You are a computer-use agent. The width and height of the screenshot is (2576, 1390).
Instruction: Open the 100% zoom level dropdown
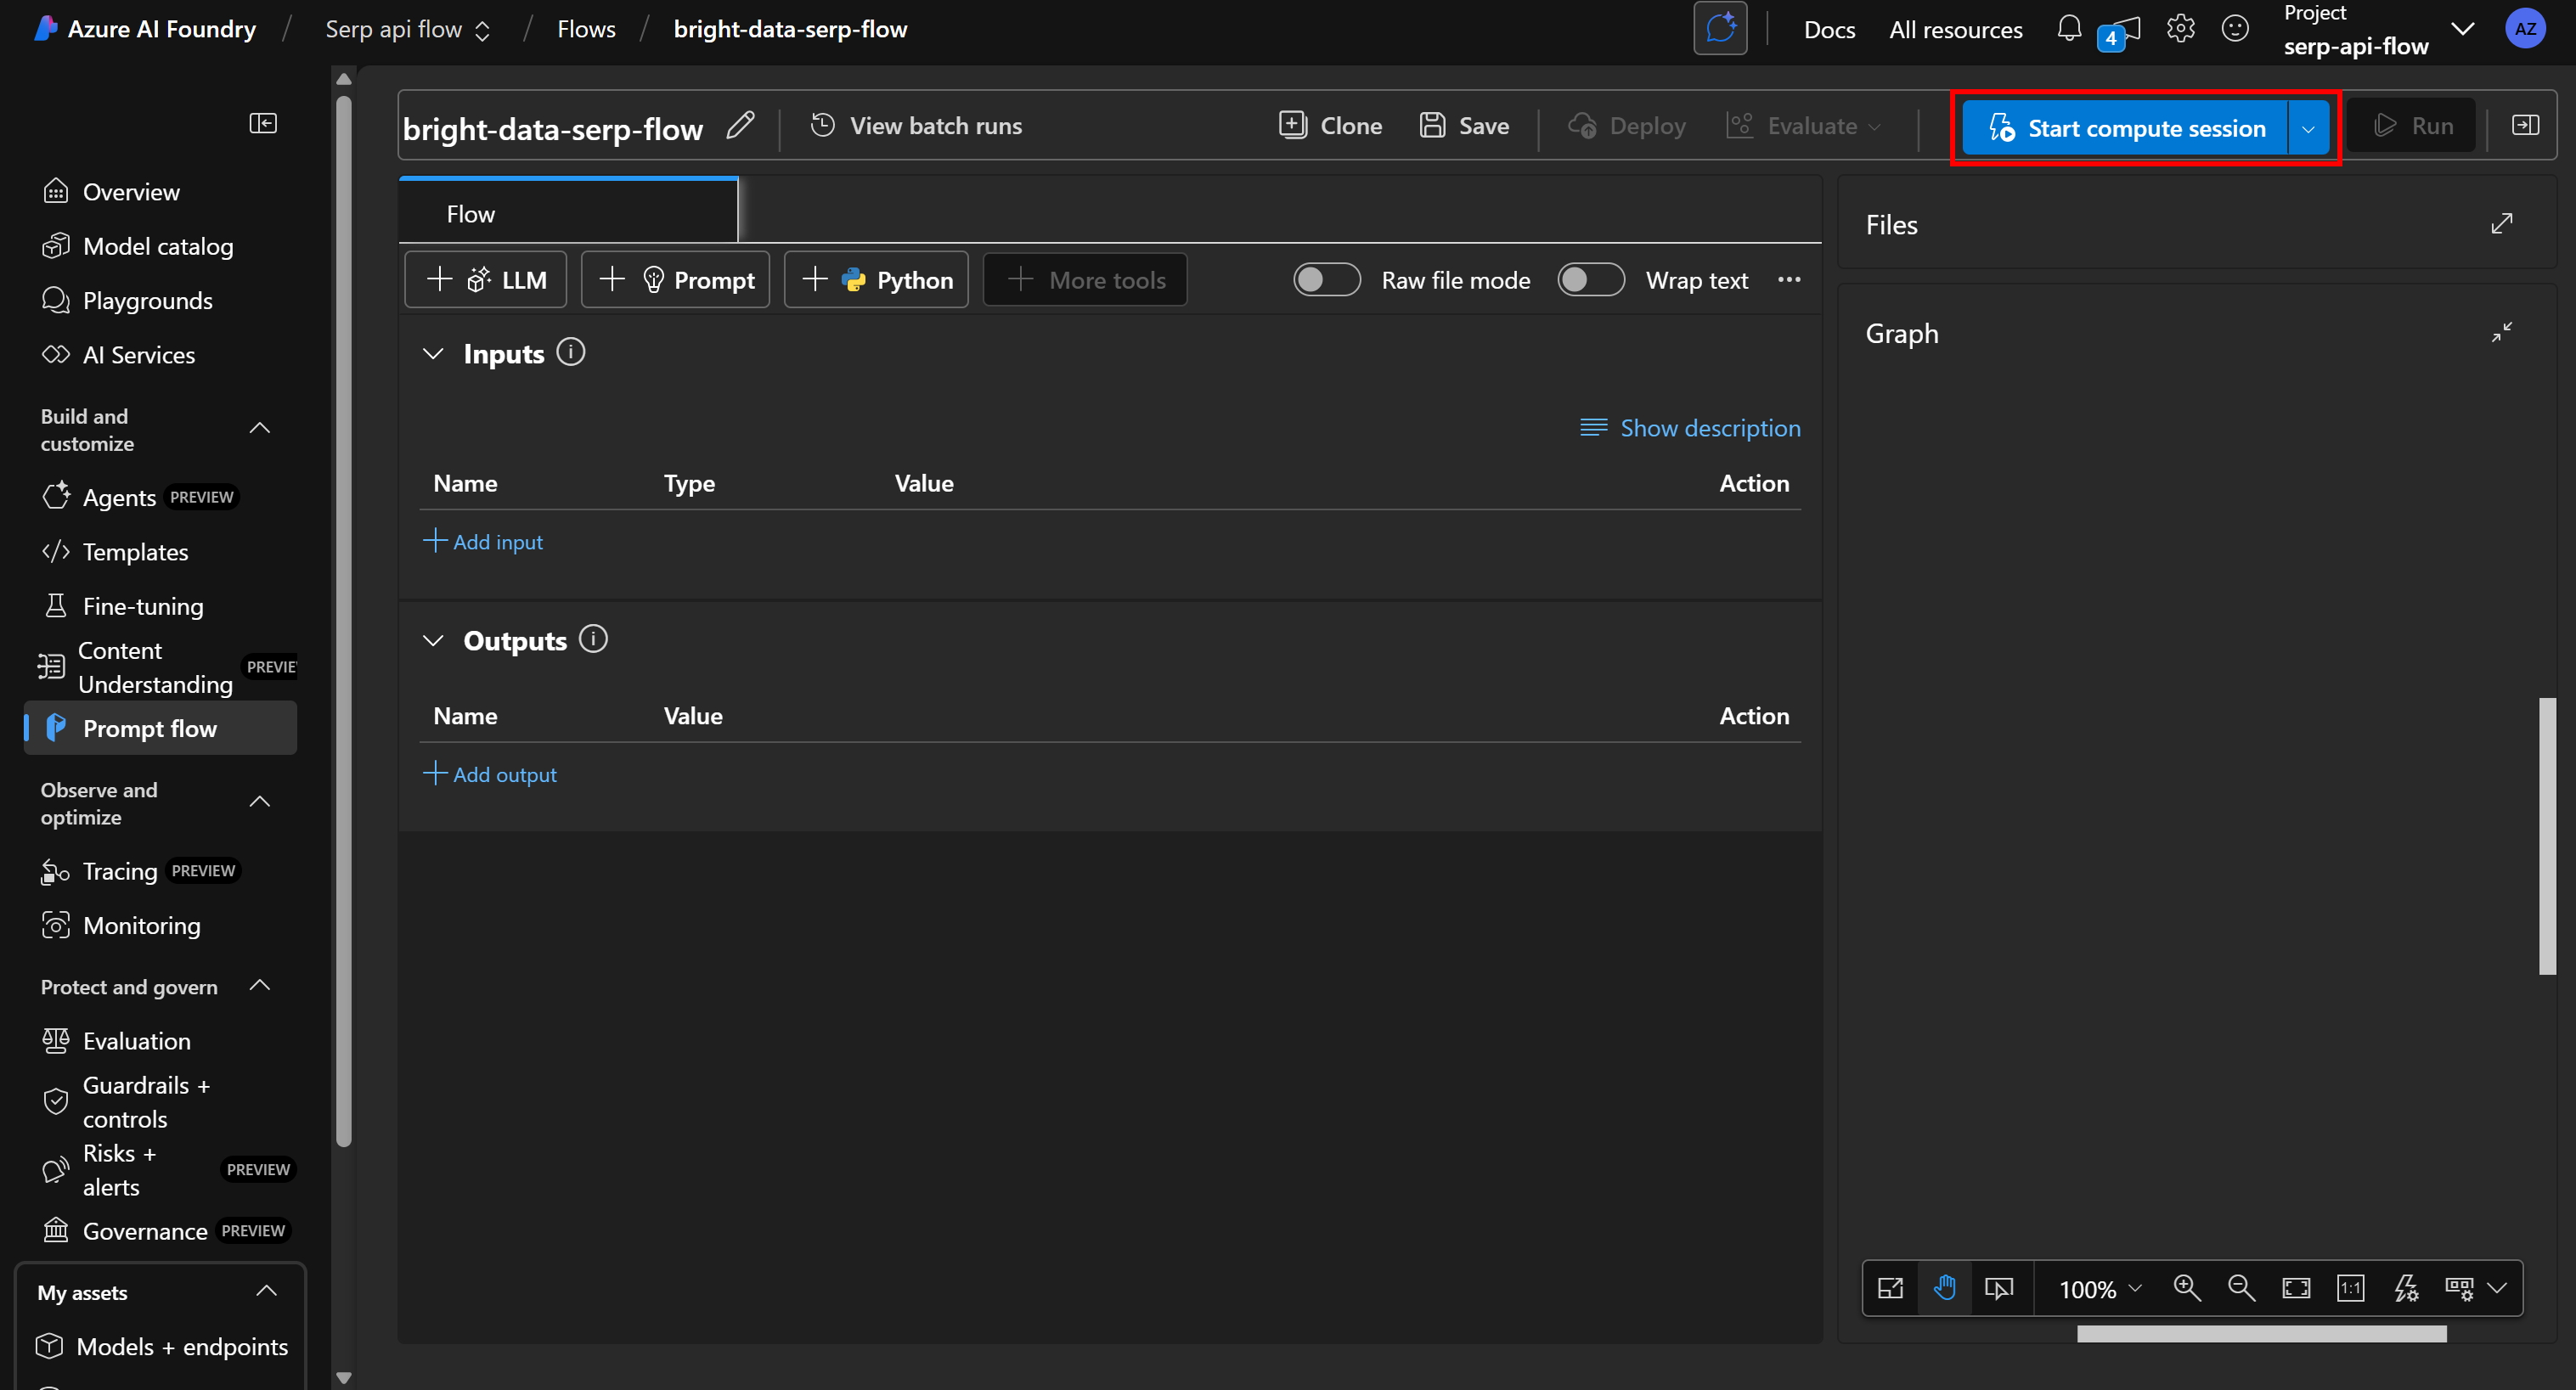(x=2095, y=1288)
